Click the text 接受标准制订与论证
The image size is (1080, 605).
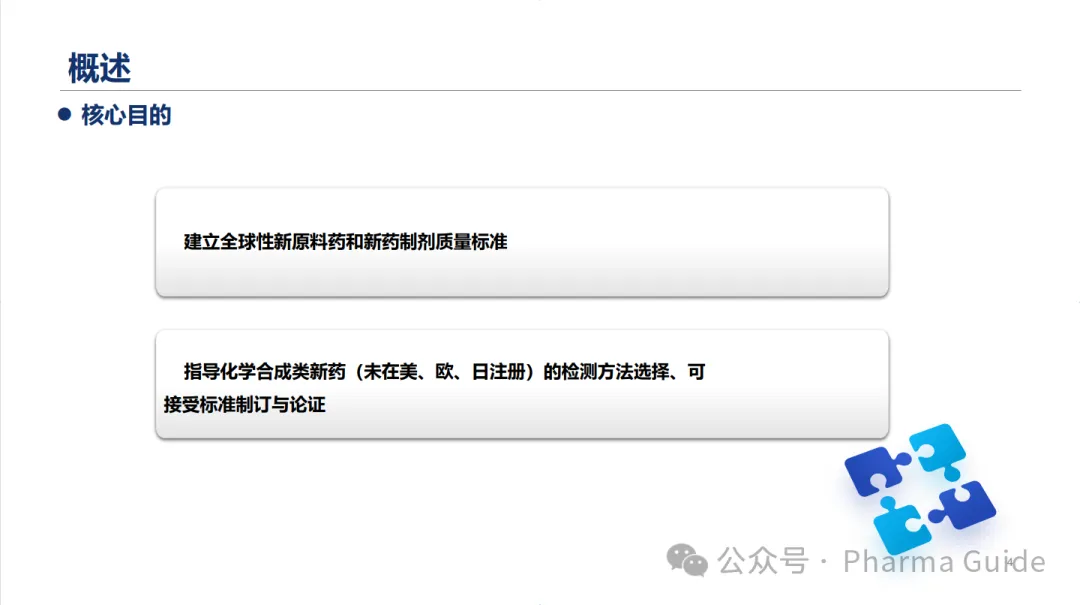click(x=245, y=404)
